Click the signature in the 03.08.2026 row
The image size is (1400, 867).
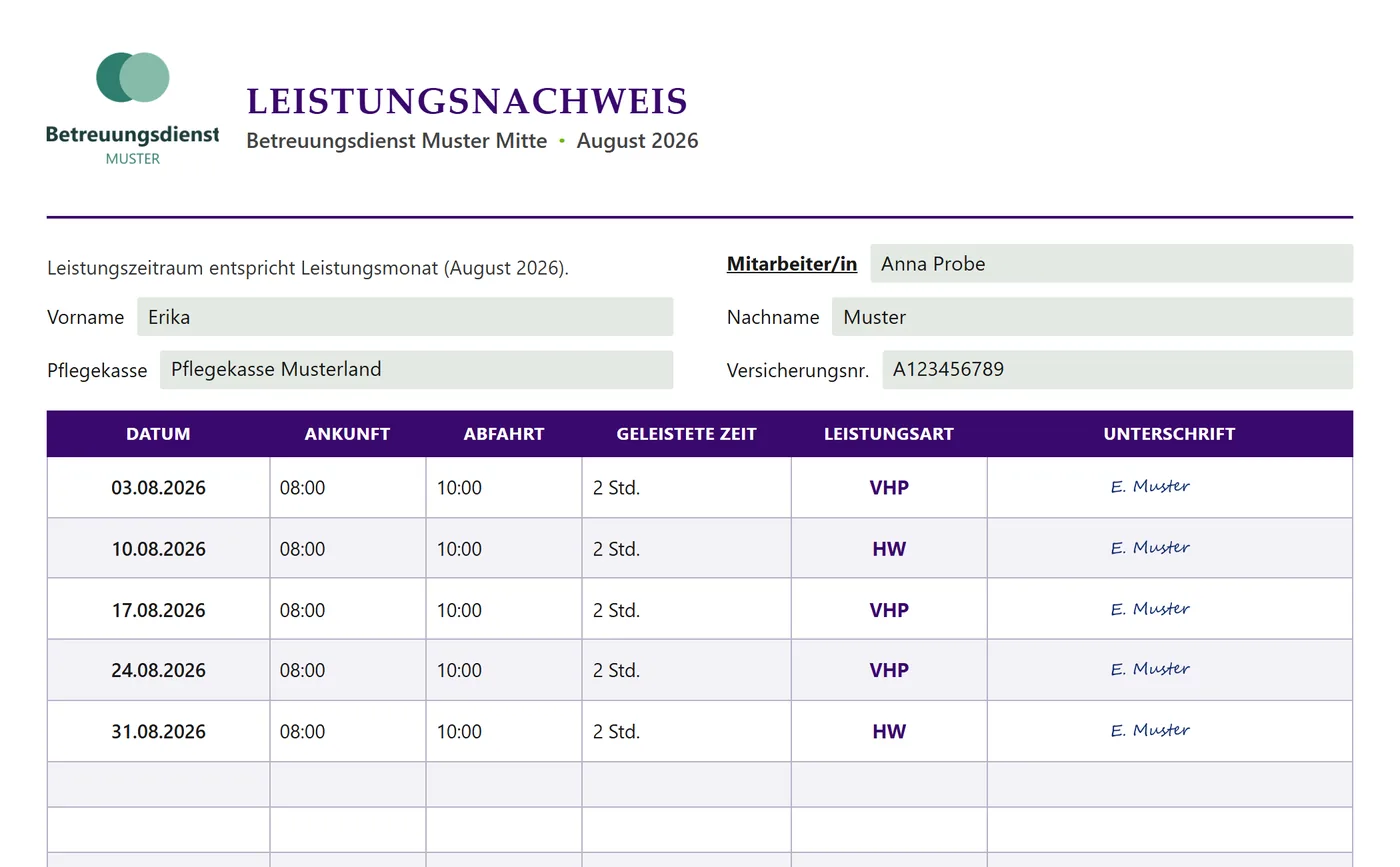click(1150, 487)
